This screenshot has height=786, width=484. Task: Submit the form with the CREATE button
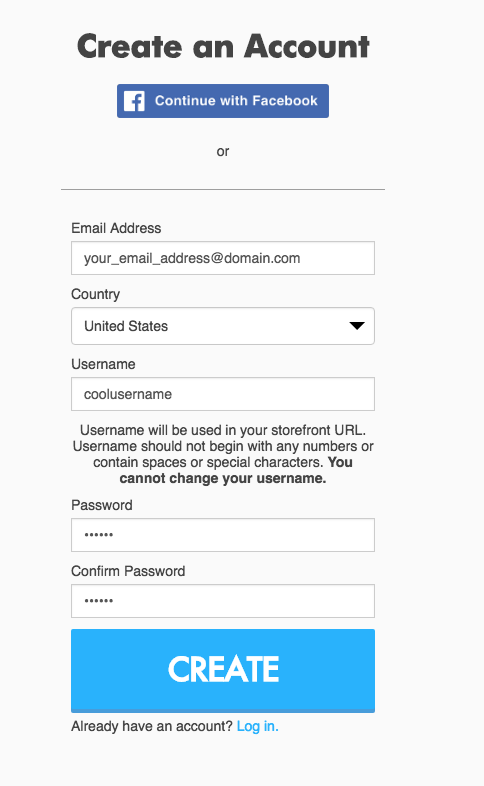pos(223,671)
